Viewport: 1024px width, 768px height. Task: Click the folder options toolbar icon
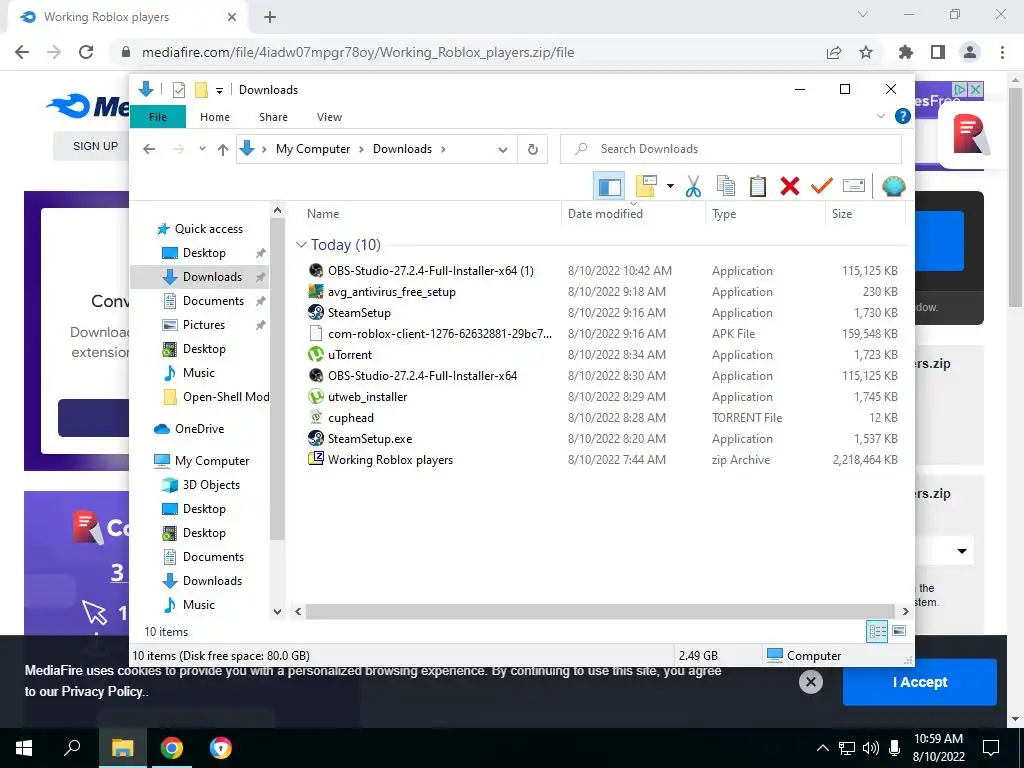pyautogui.click(x=646, y=186)
